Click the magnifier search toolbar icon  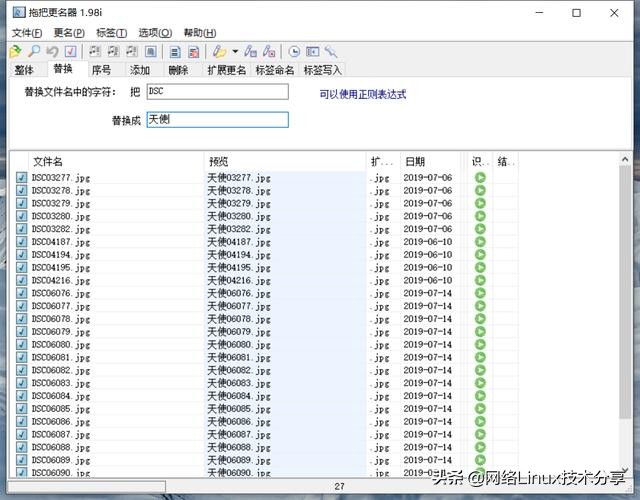click(x=34, y=51)
